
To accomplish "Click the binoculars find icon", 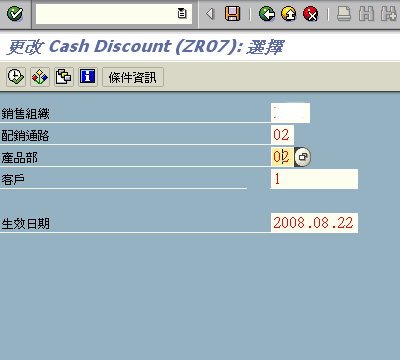I will point(366,14).
